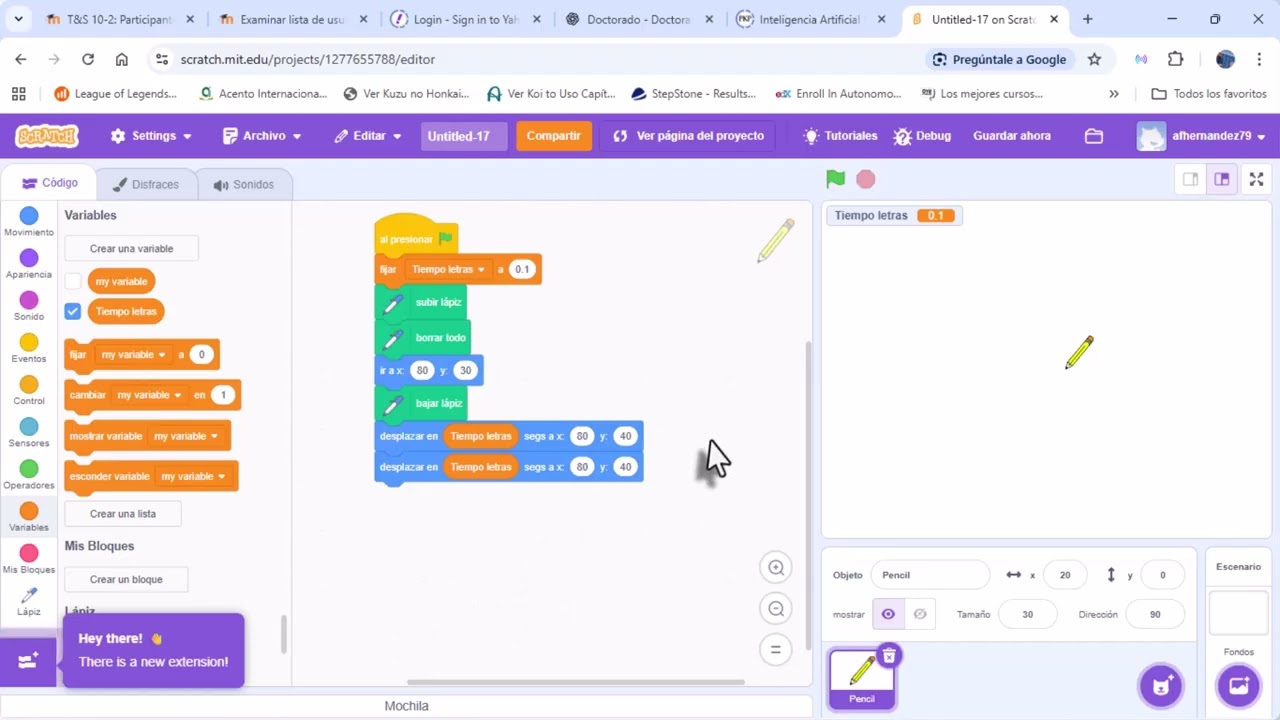Enter full screen stage mode
Viewport: 1280px width, 720px height.
tap(1257, 179)
